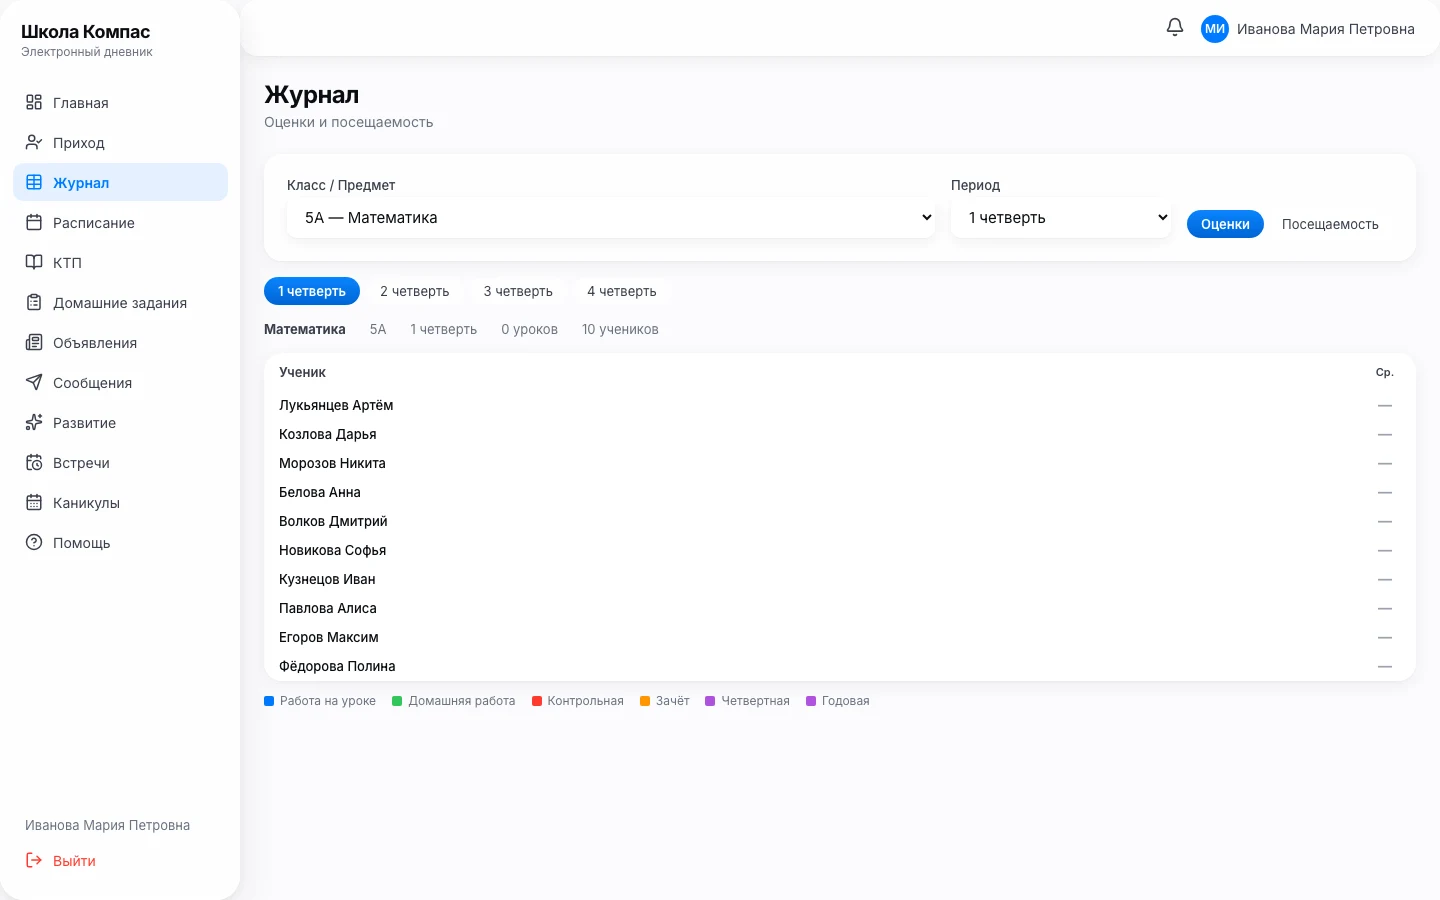Image resolution: width=1440 pixels, height=900 pixels.
Task: Switch to Посещаемость view
Action: pos(1330,224)
